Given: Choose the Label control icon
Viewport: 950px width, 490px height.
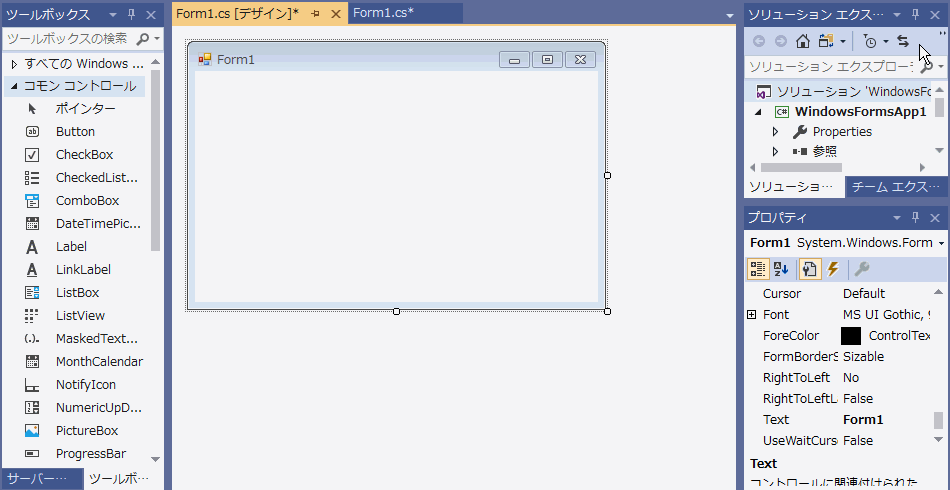Looking at the screenshot, I should 32,247.
